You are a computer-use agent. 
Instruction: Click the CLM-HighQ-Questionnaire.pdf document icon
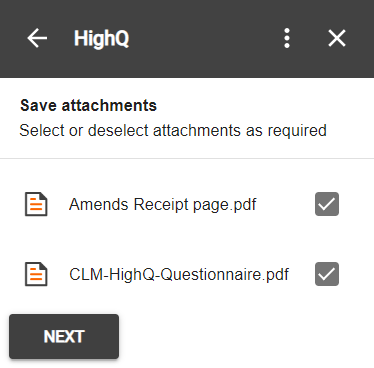pos(36,274)
